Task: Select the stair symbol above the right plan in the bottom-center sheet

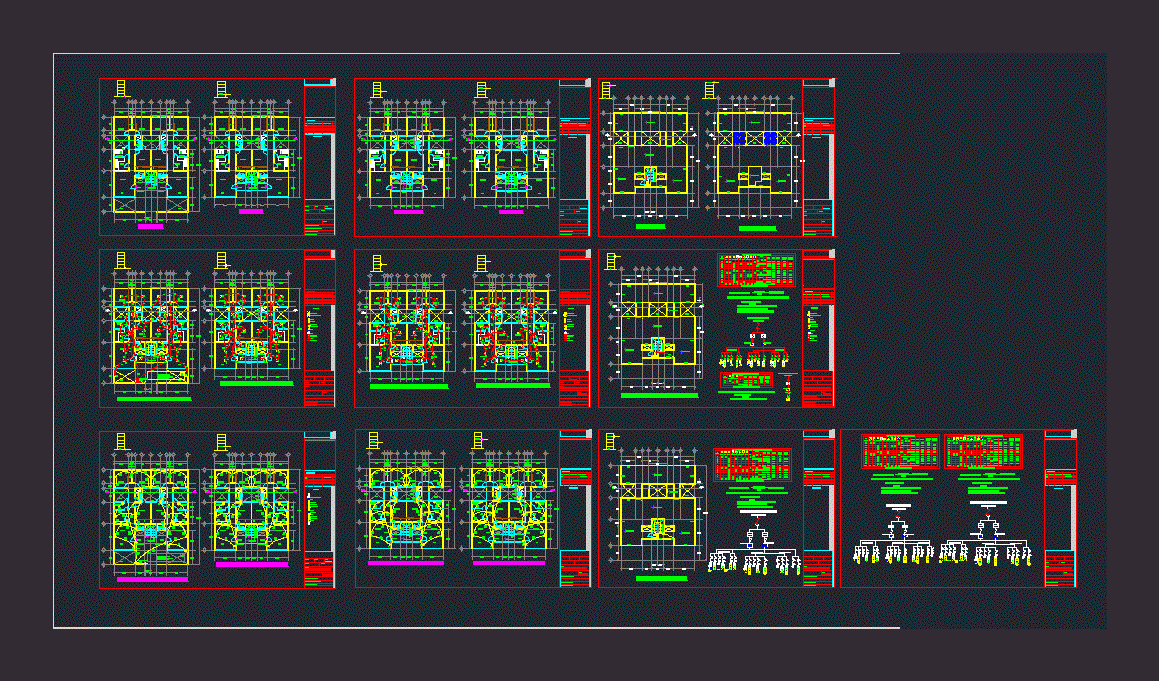Action: [x=479, y=440]
